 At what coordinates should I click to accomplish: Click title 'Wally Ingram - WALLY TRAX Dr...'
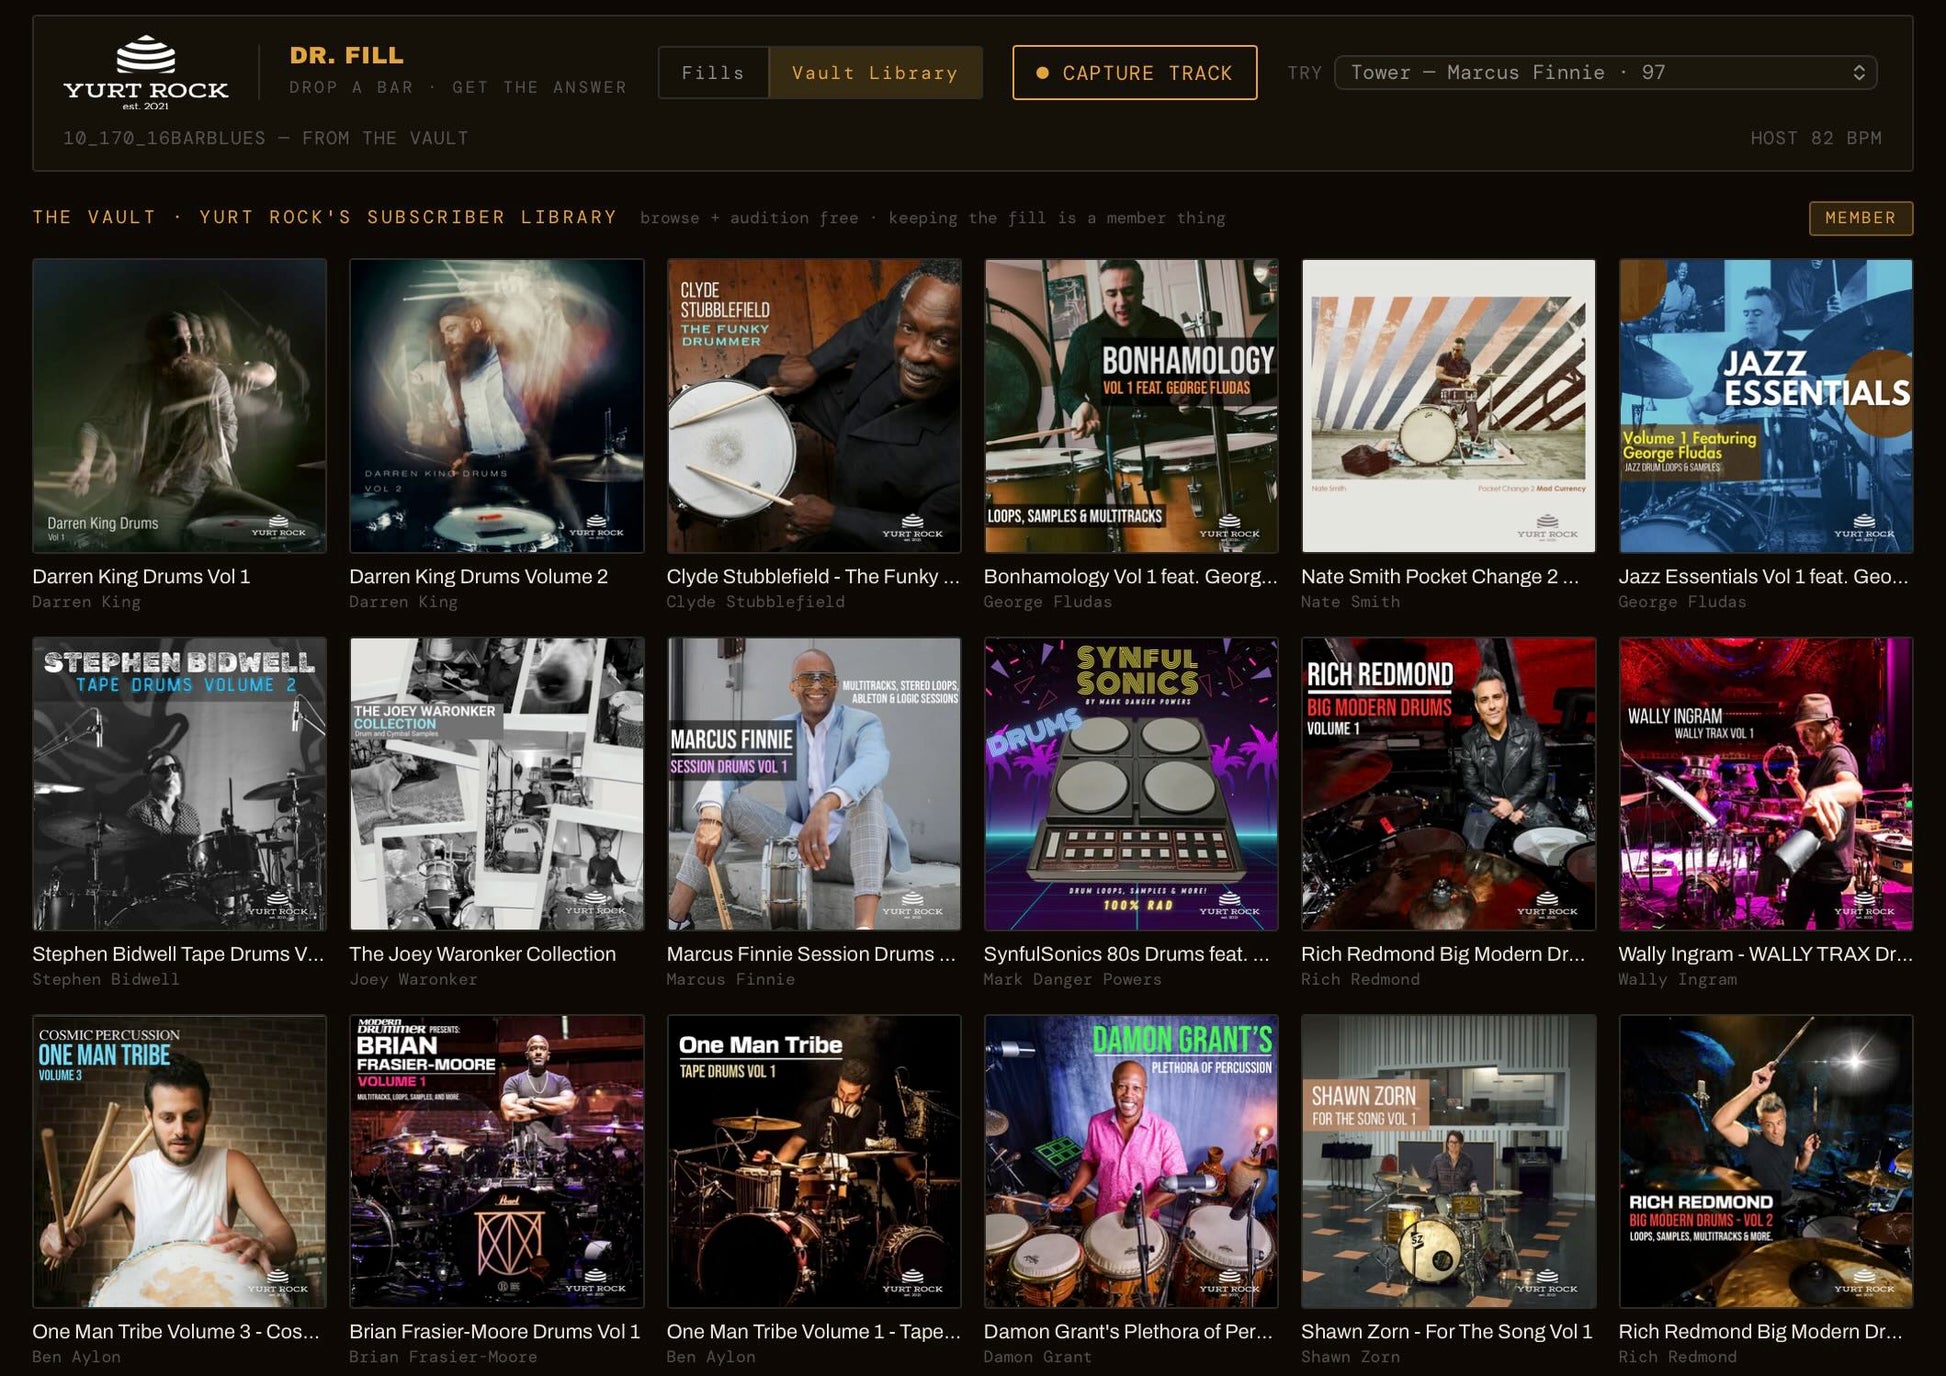click(x=1765, y=954)
